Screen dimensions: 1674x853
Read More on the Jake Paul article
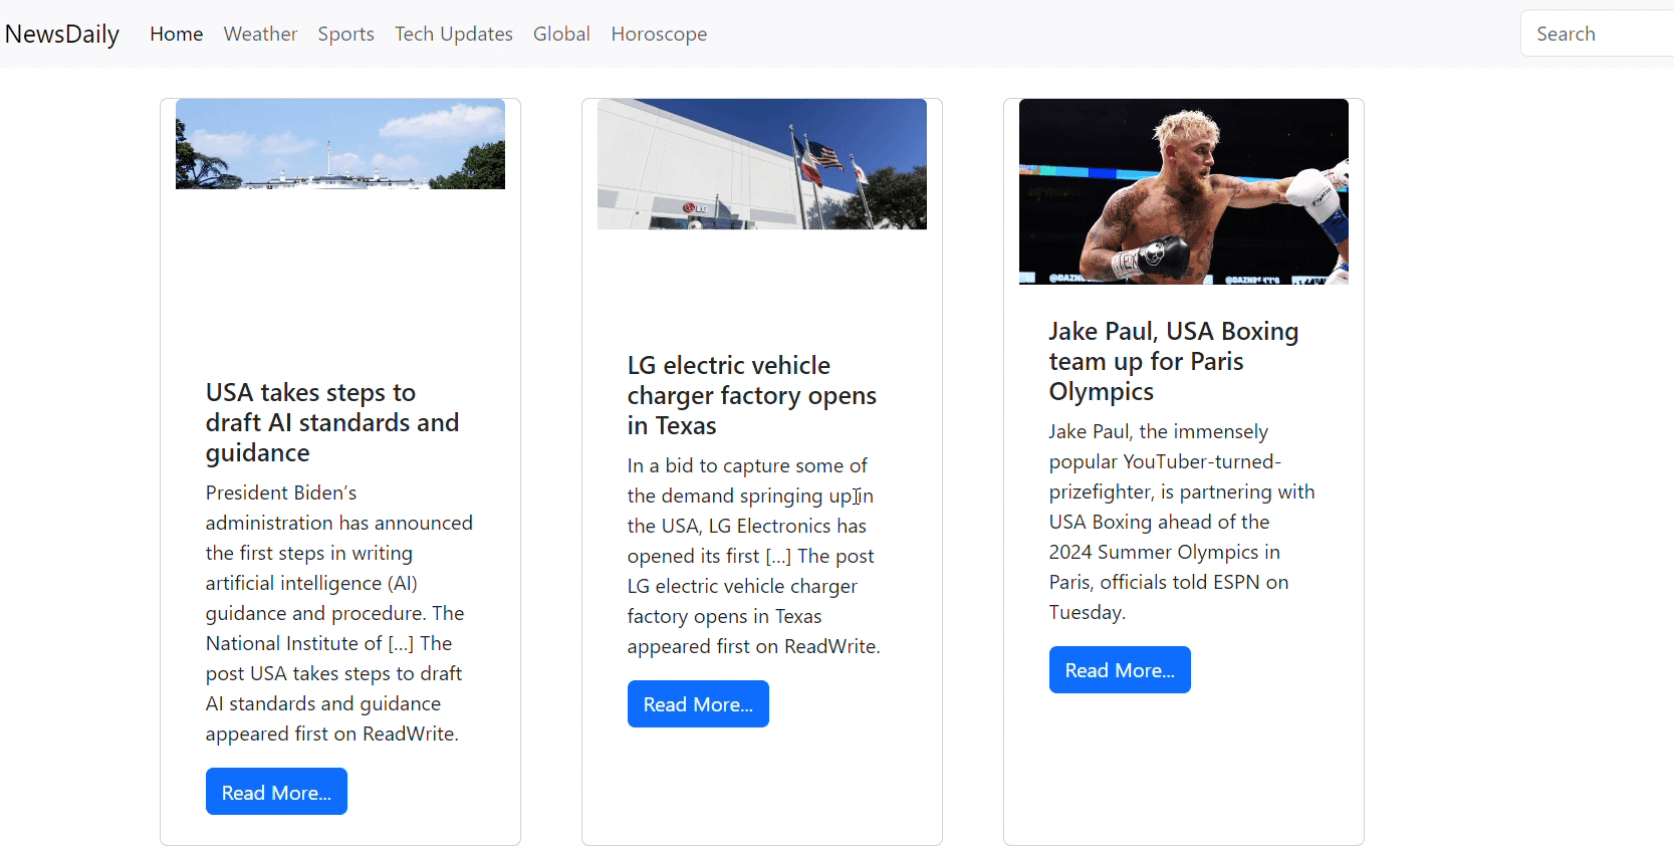coord(1119,670)
